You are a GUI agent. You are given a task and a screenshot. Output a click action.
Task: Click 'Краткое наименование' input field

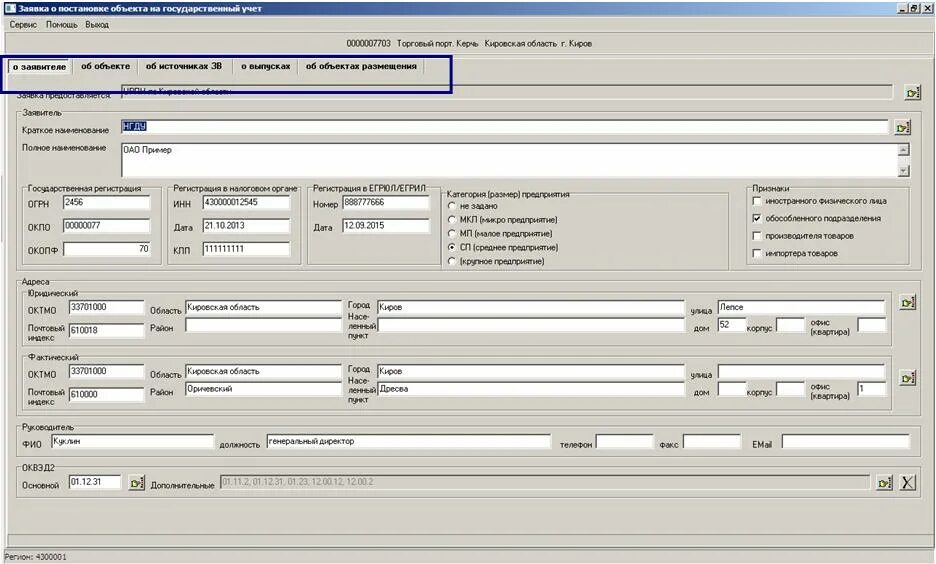(505, 127)
